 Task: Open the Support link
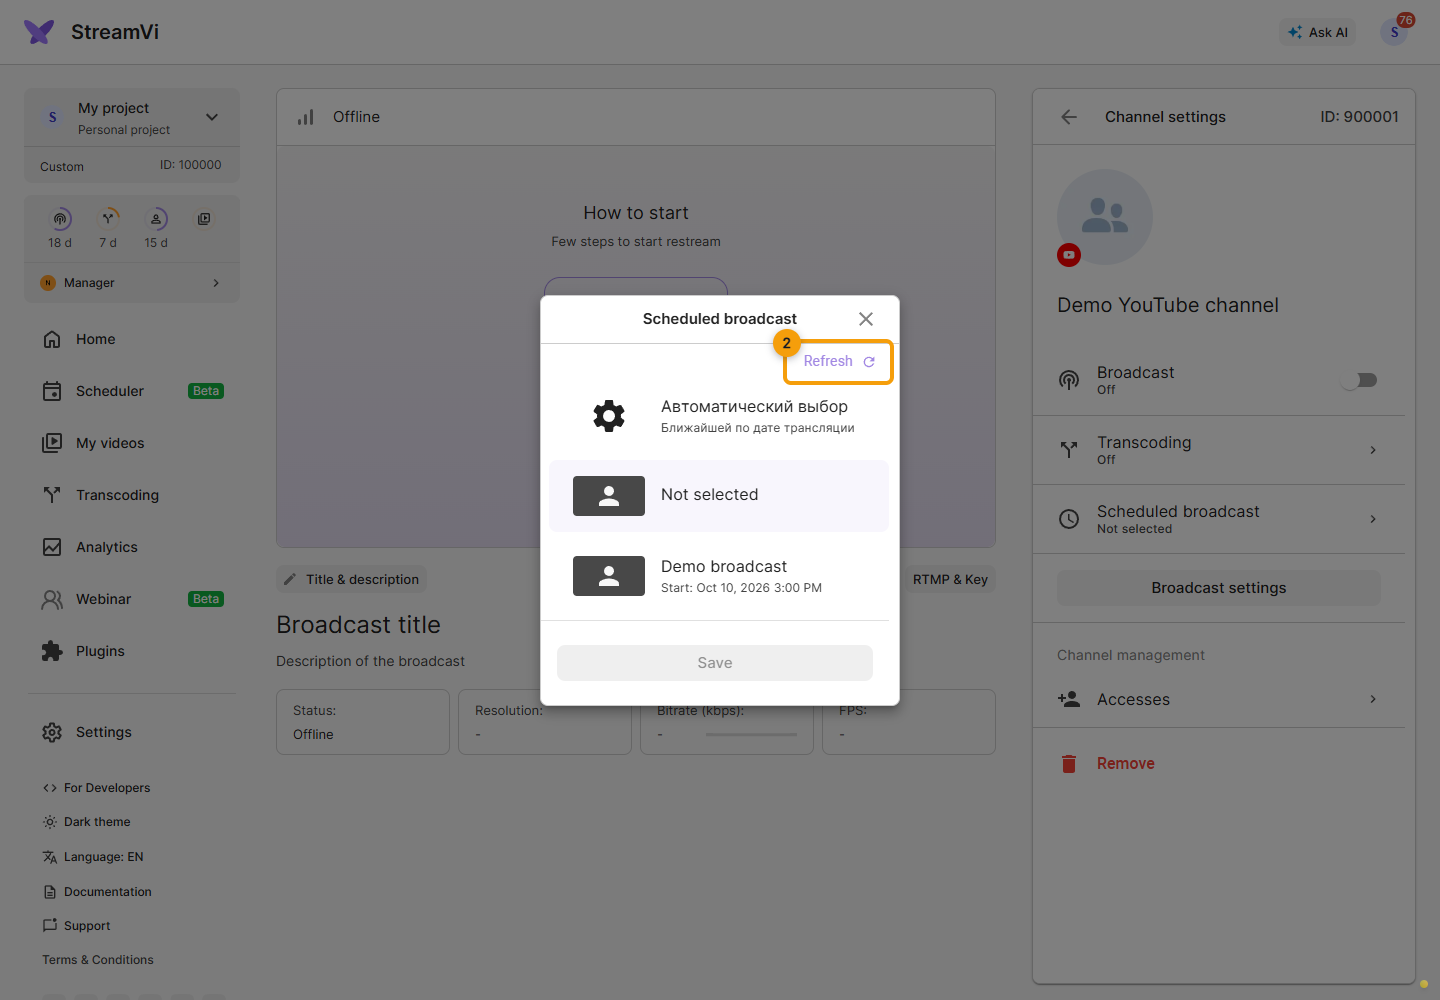pyautogui.click(x=76, y=926)
